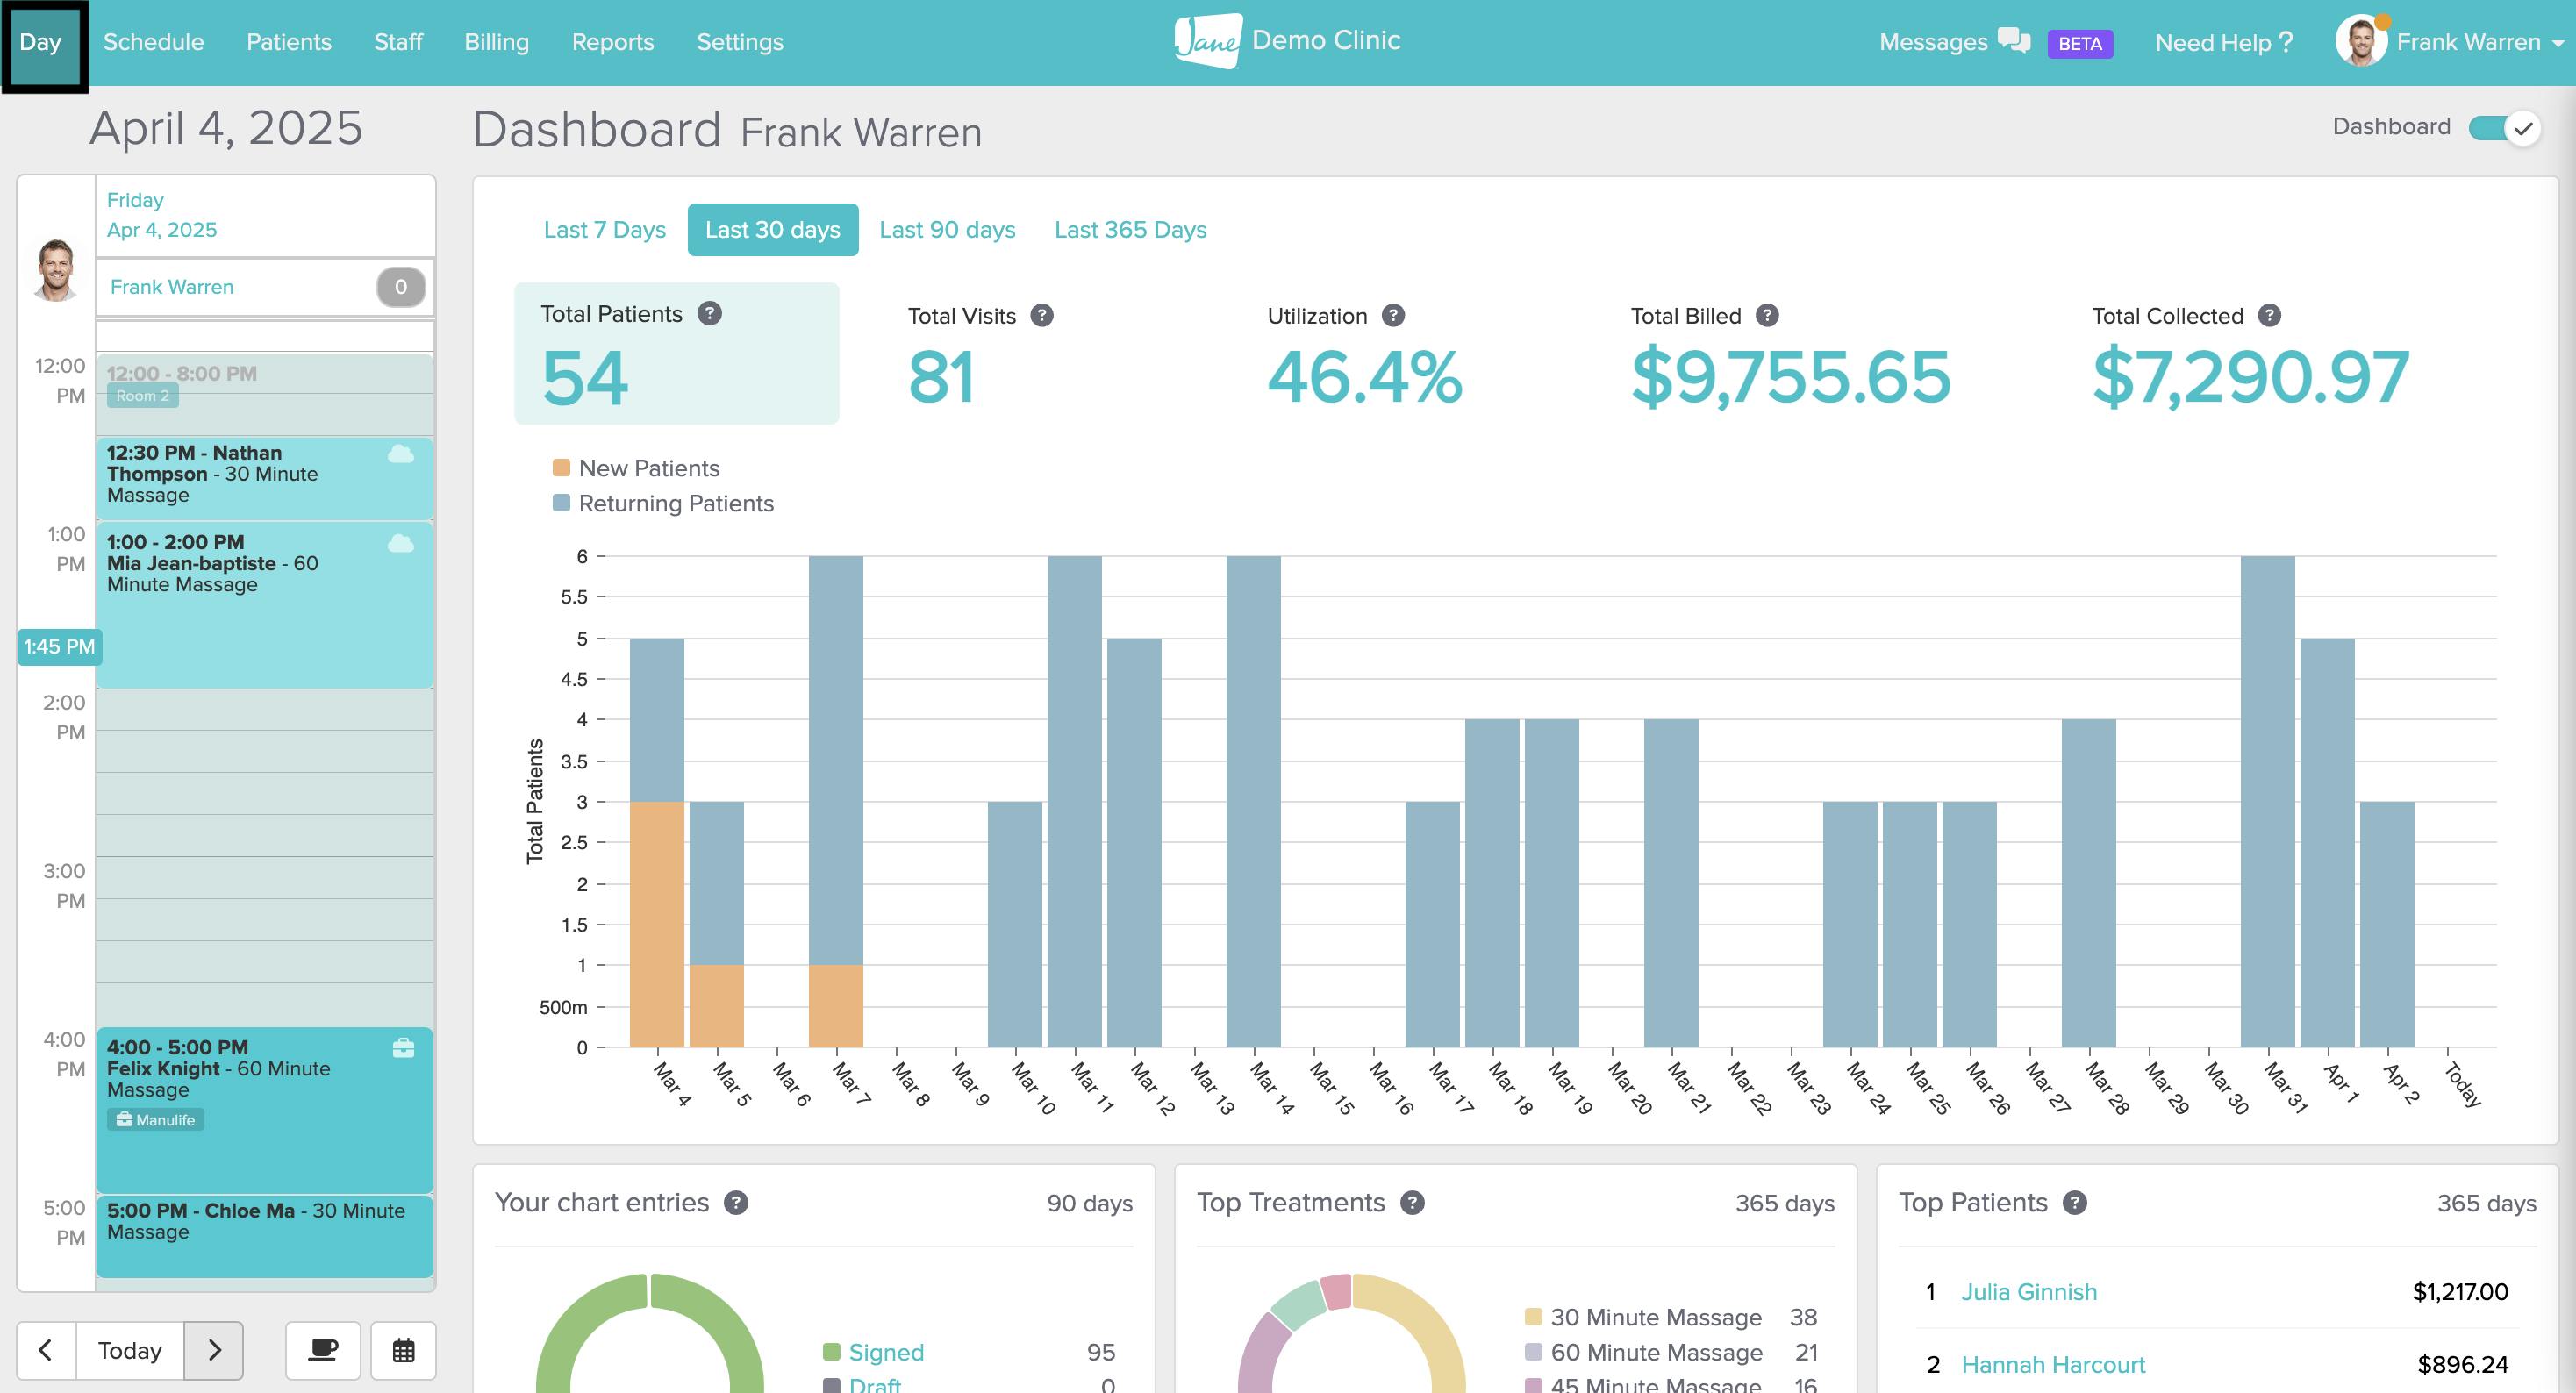The height and width of the screenshot is (1393, 2576).
Task: Toggle 30 Minute Massage legend entry
Action: coord(1643,1317)
